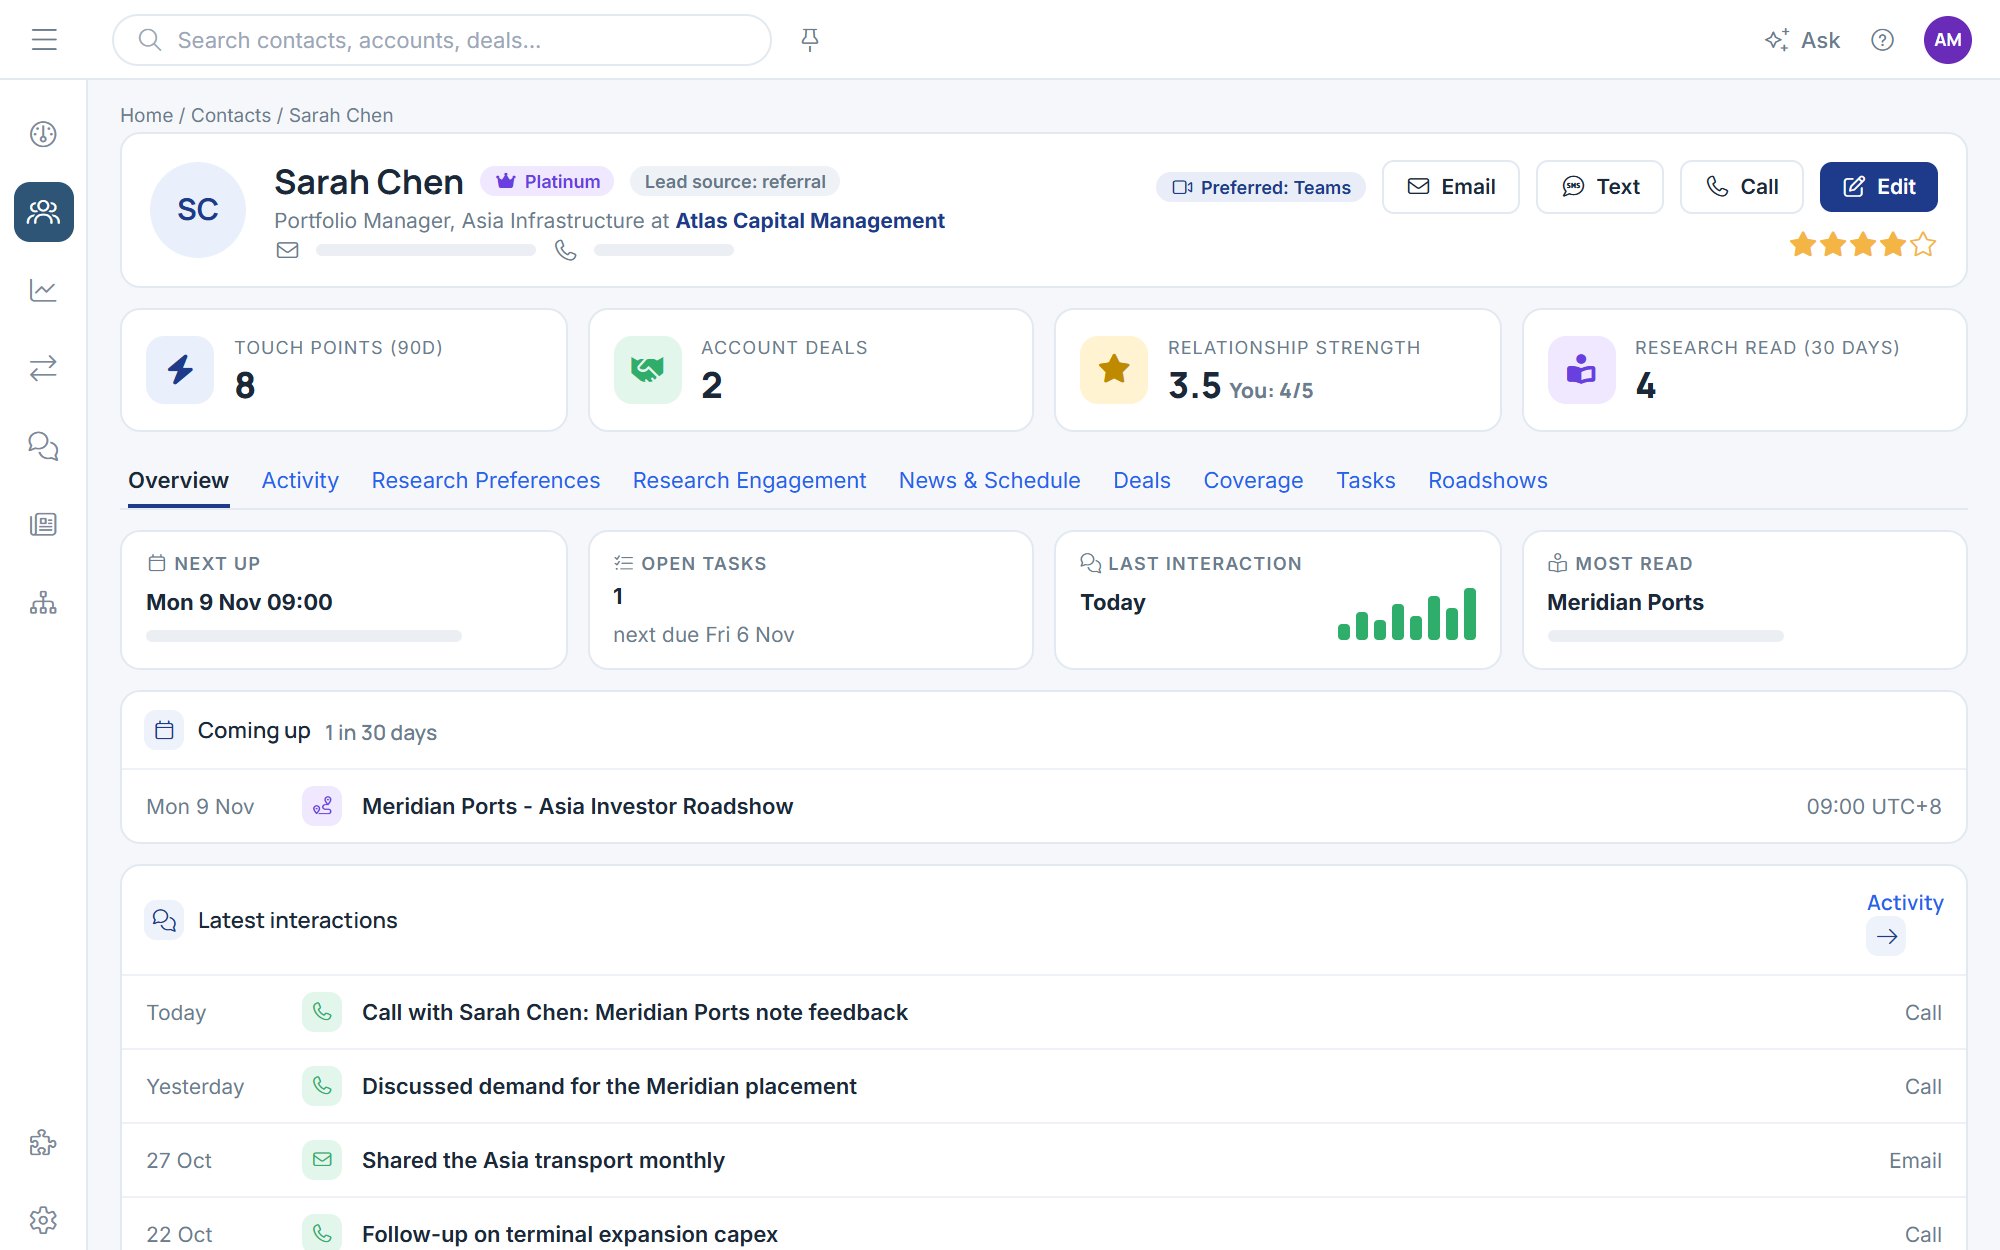The height and width of the screenshot is (1250, 2000).
Task: Click the envelope icon under Sarah Chen's title
Action: pos(287,250)
